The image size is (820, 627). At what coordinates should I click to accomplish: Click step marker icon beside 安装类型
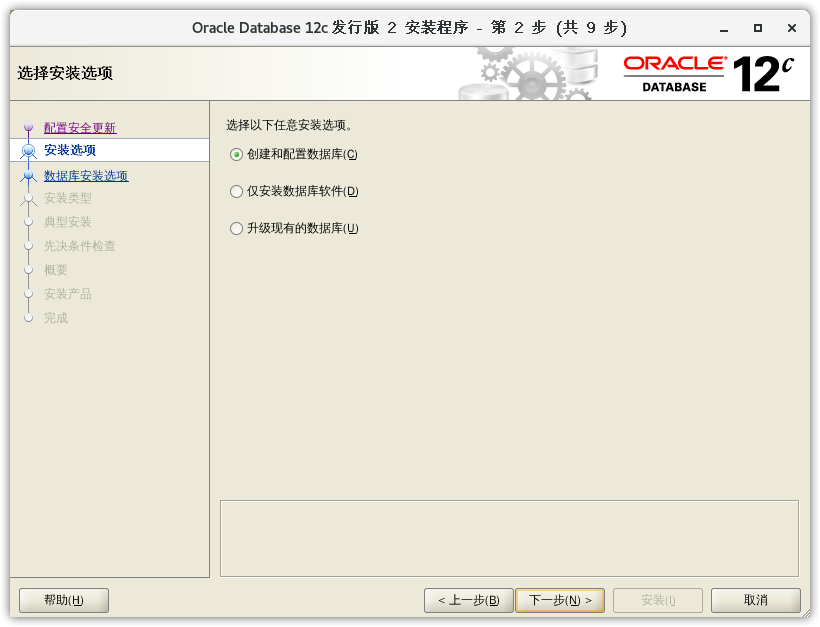[x=28, y=198]
